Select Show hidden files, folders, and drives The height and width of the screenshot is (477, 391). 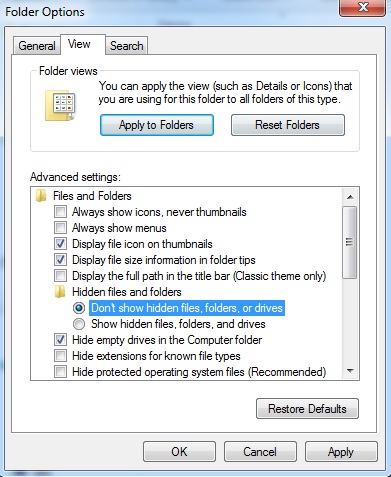(79, 324)
